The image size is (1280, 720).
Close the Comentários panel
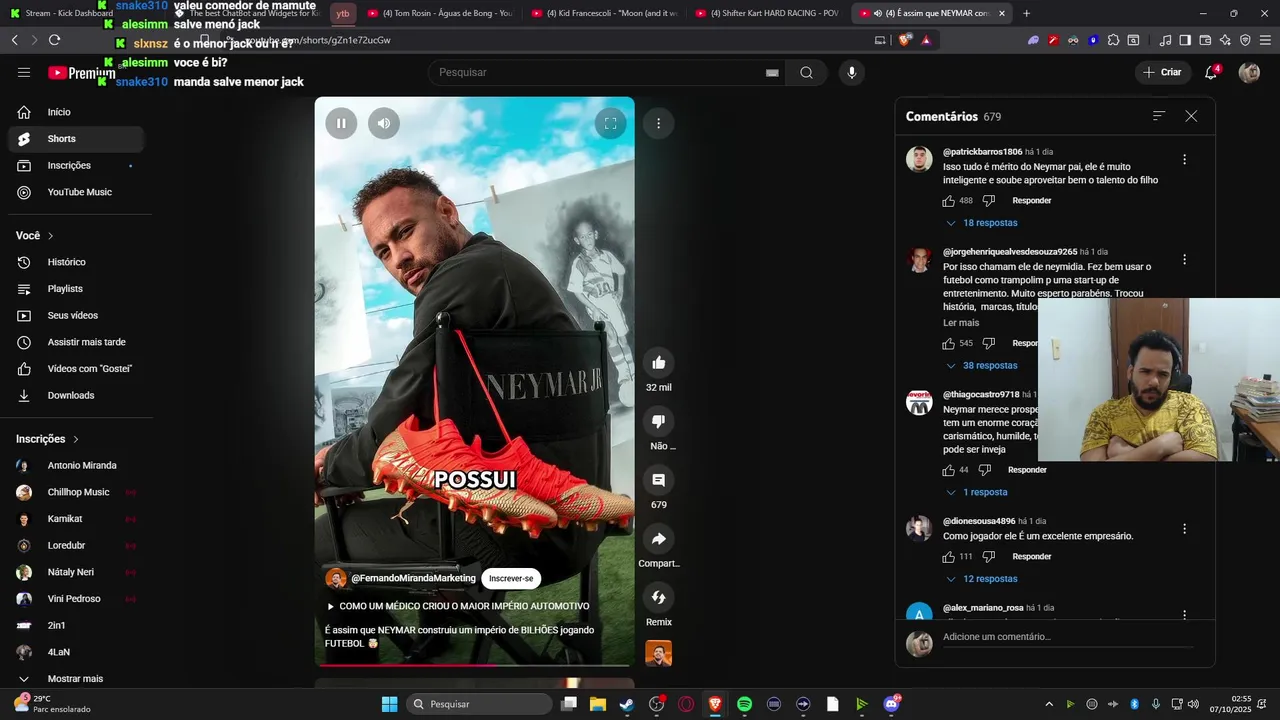pos(1191,116)
